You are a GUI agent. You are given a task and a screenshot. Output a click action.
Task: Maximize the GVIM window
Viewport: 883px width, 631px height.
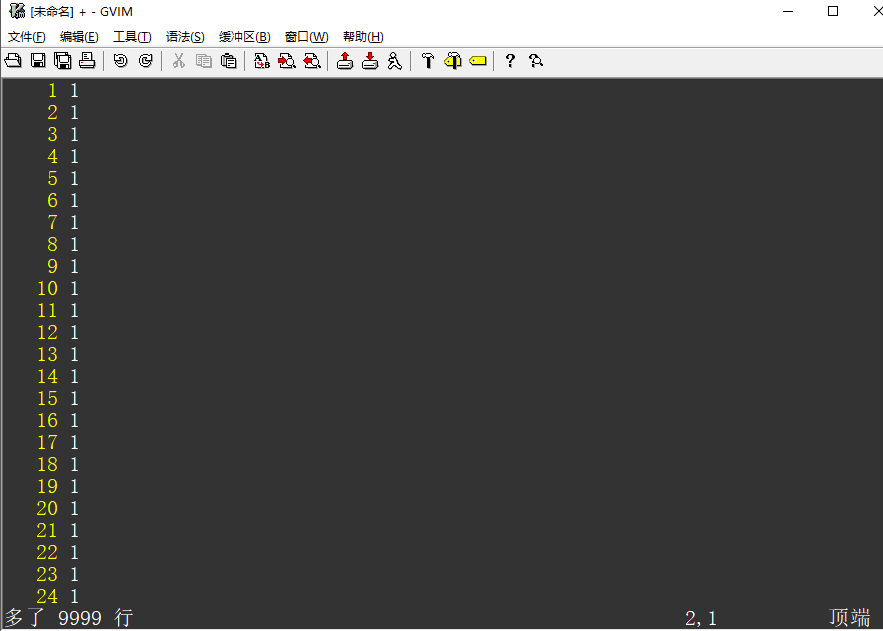(x=833, y=11)
